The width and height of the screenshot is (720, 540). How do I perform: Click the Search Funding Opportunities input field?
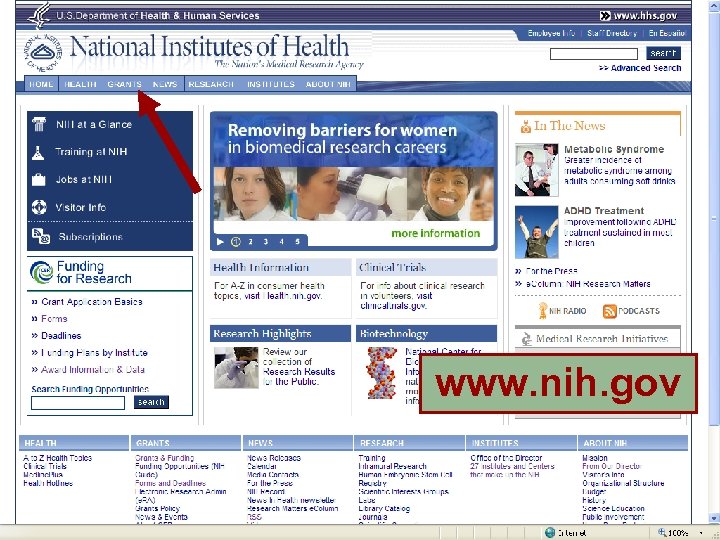point(78,403)
